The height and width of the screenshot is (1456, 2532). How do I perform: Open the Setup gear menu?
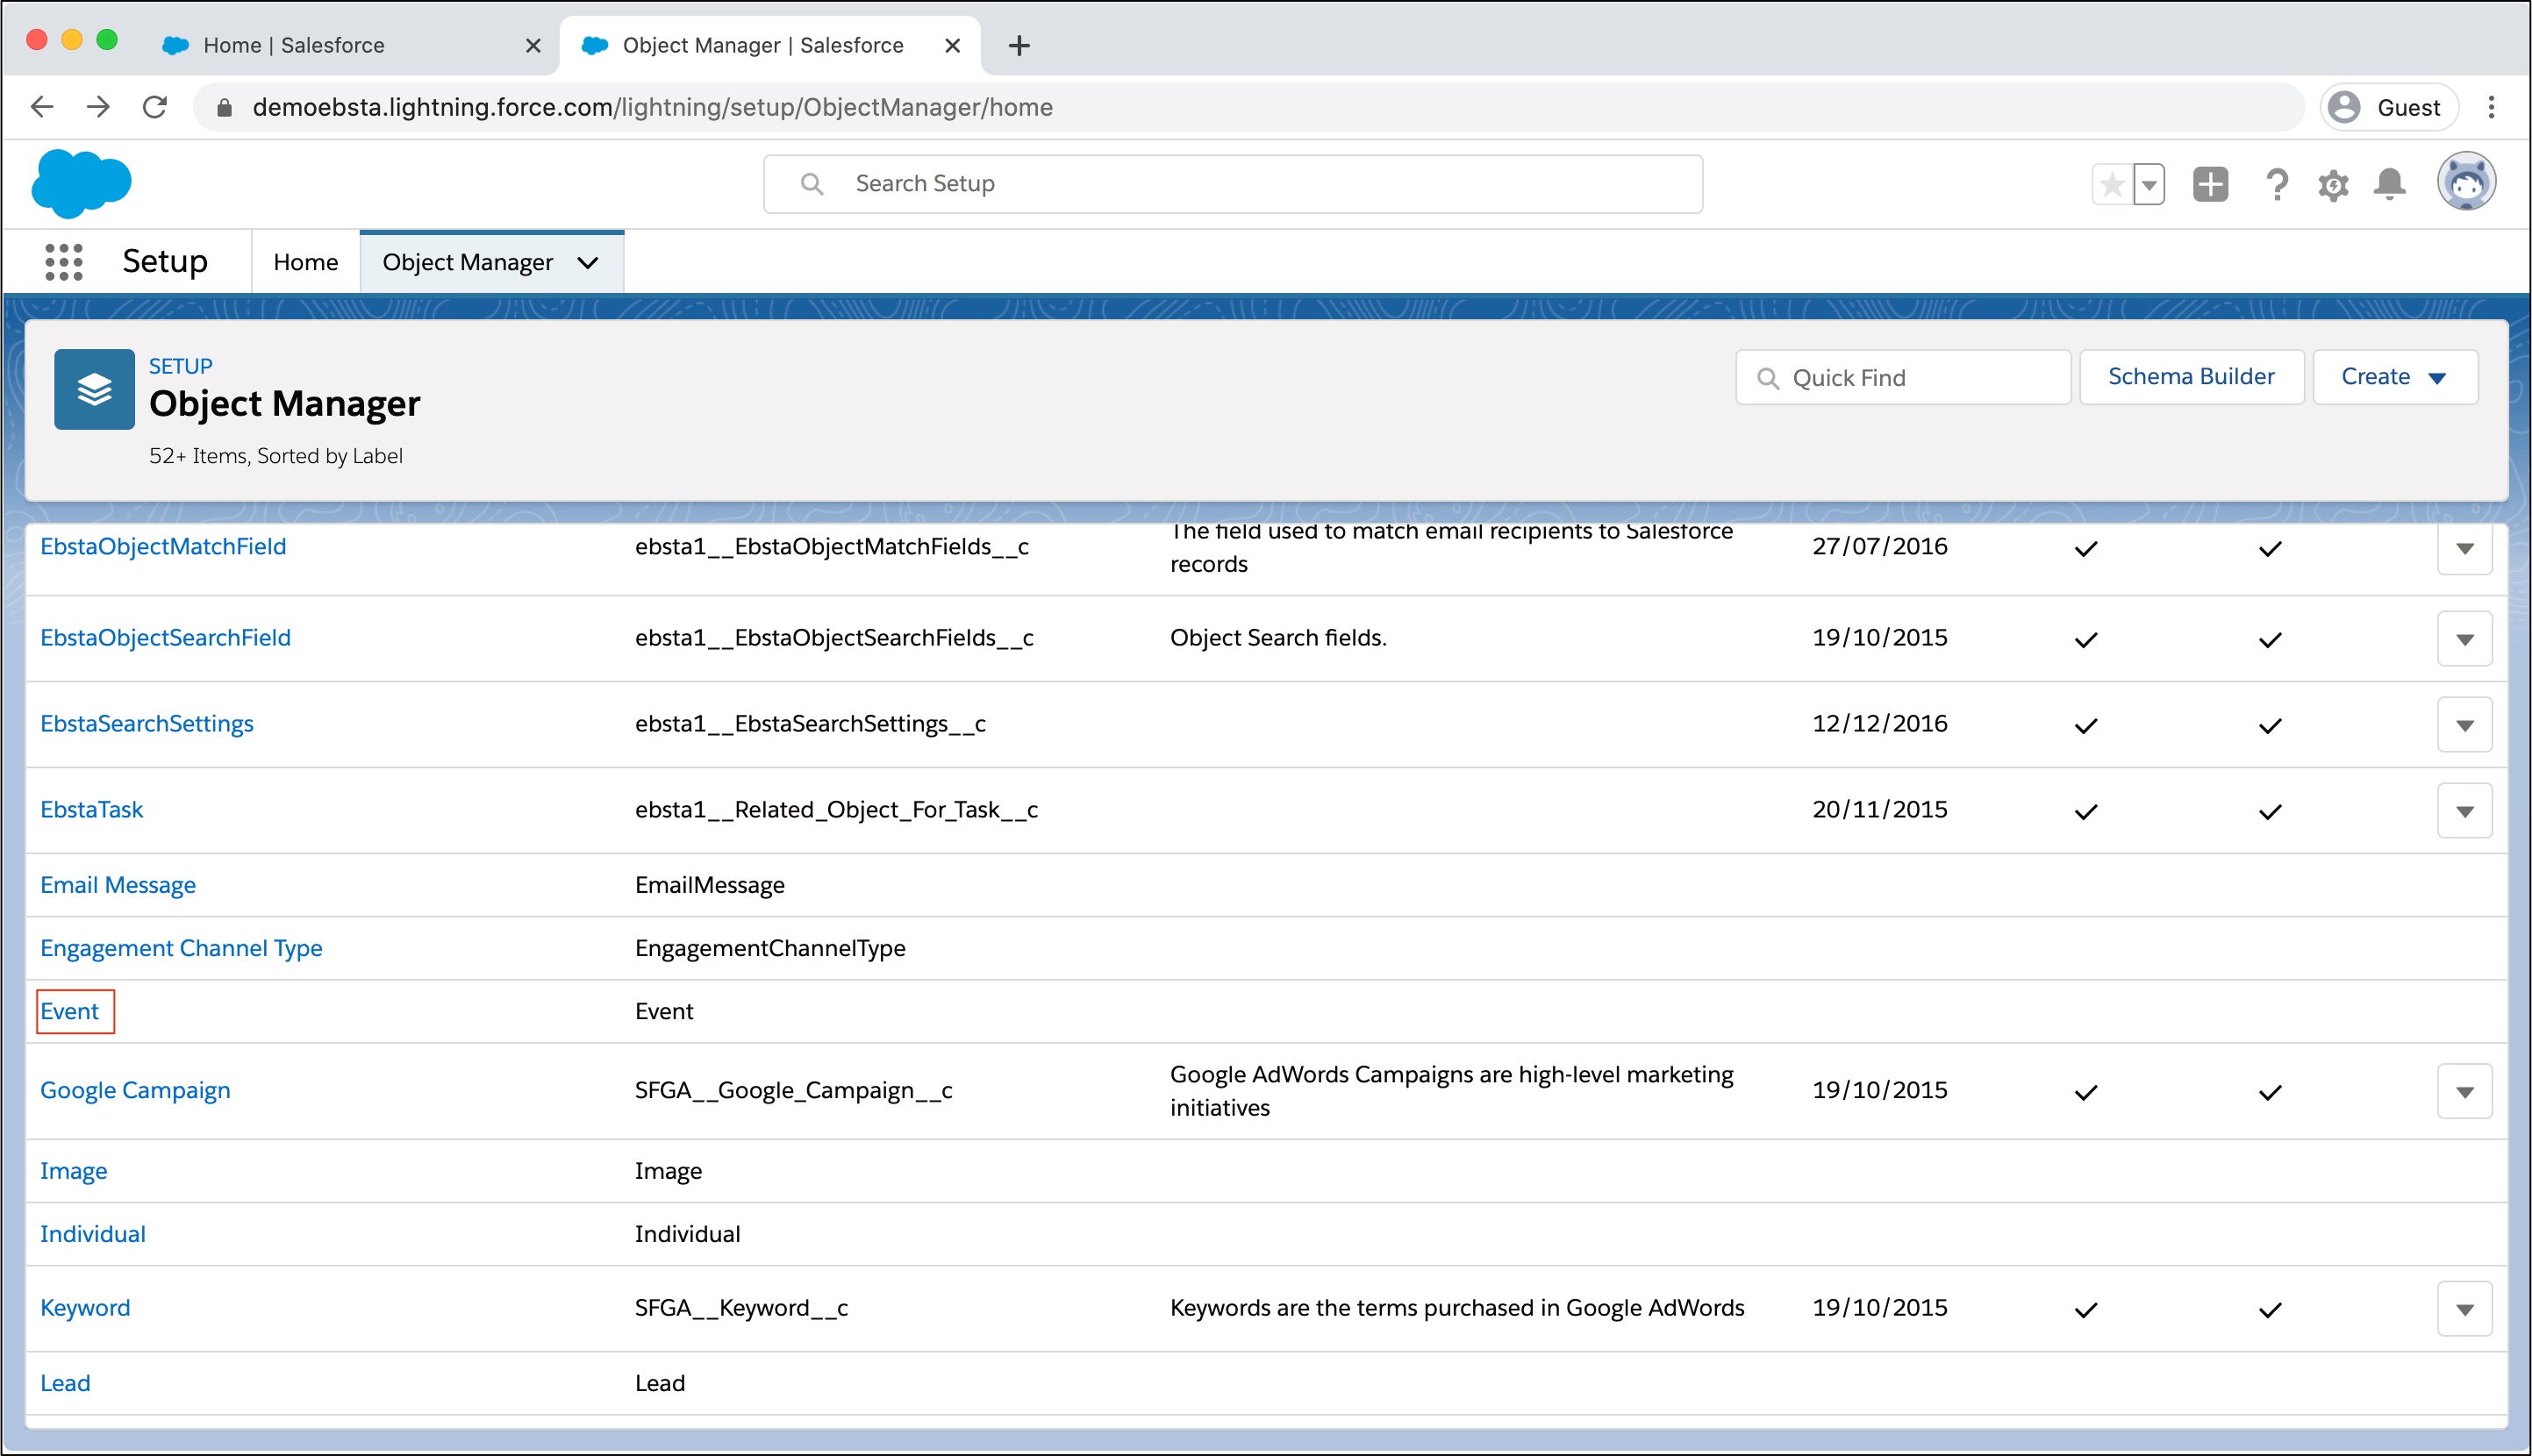coord(2333,185)
